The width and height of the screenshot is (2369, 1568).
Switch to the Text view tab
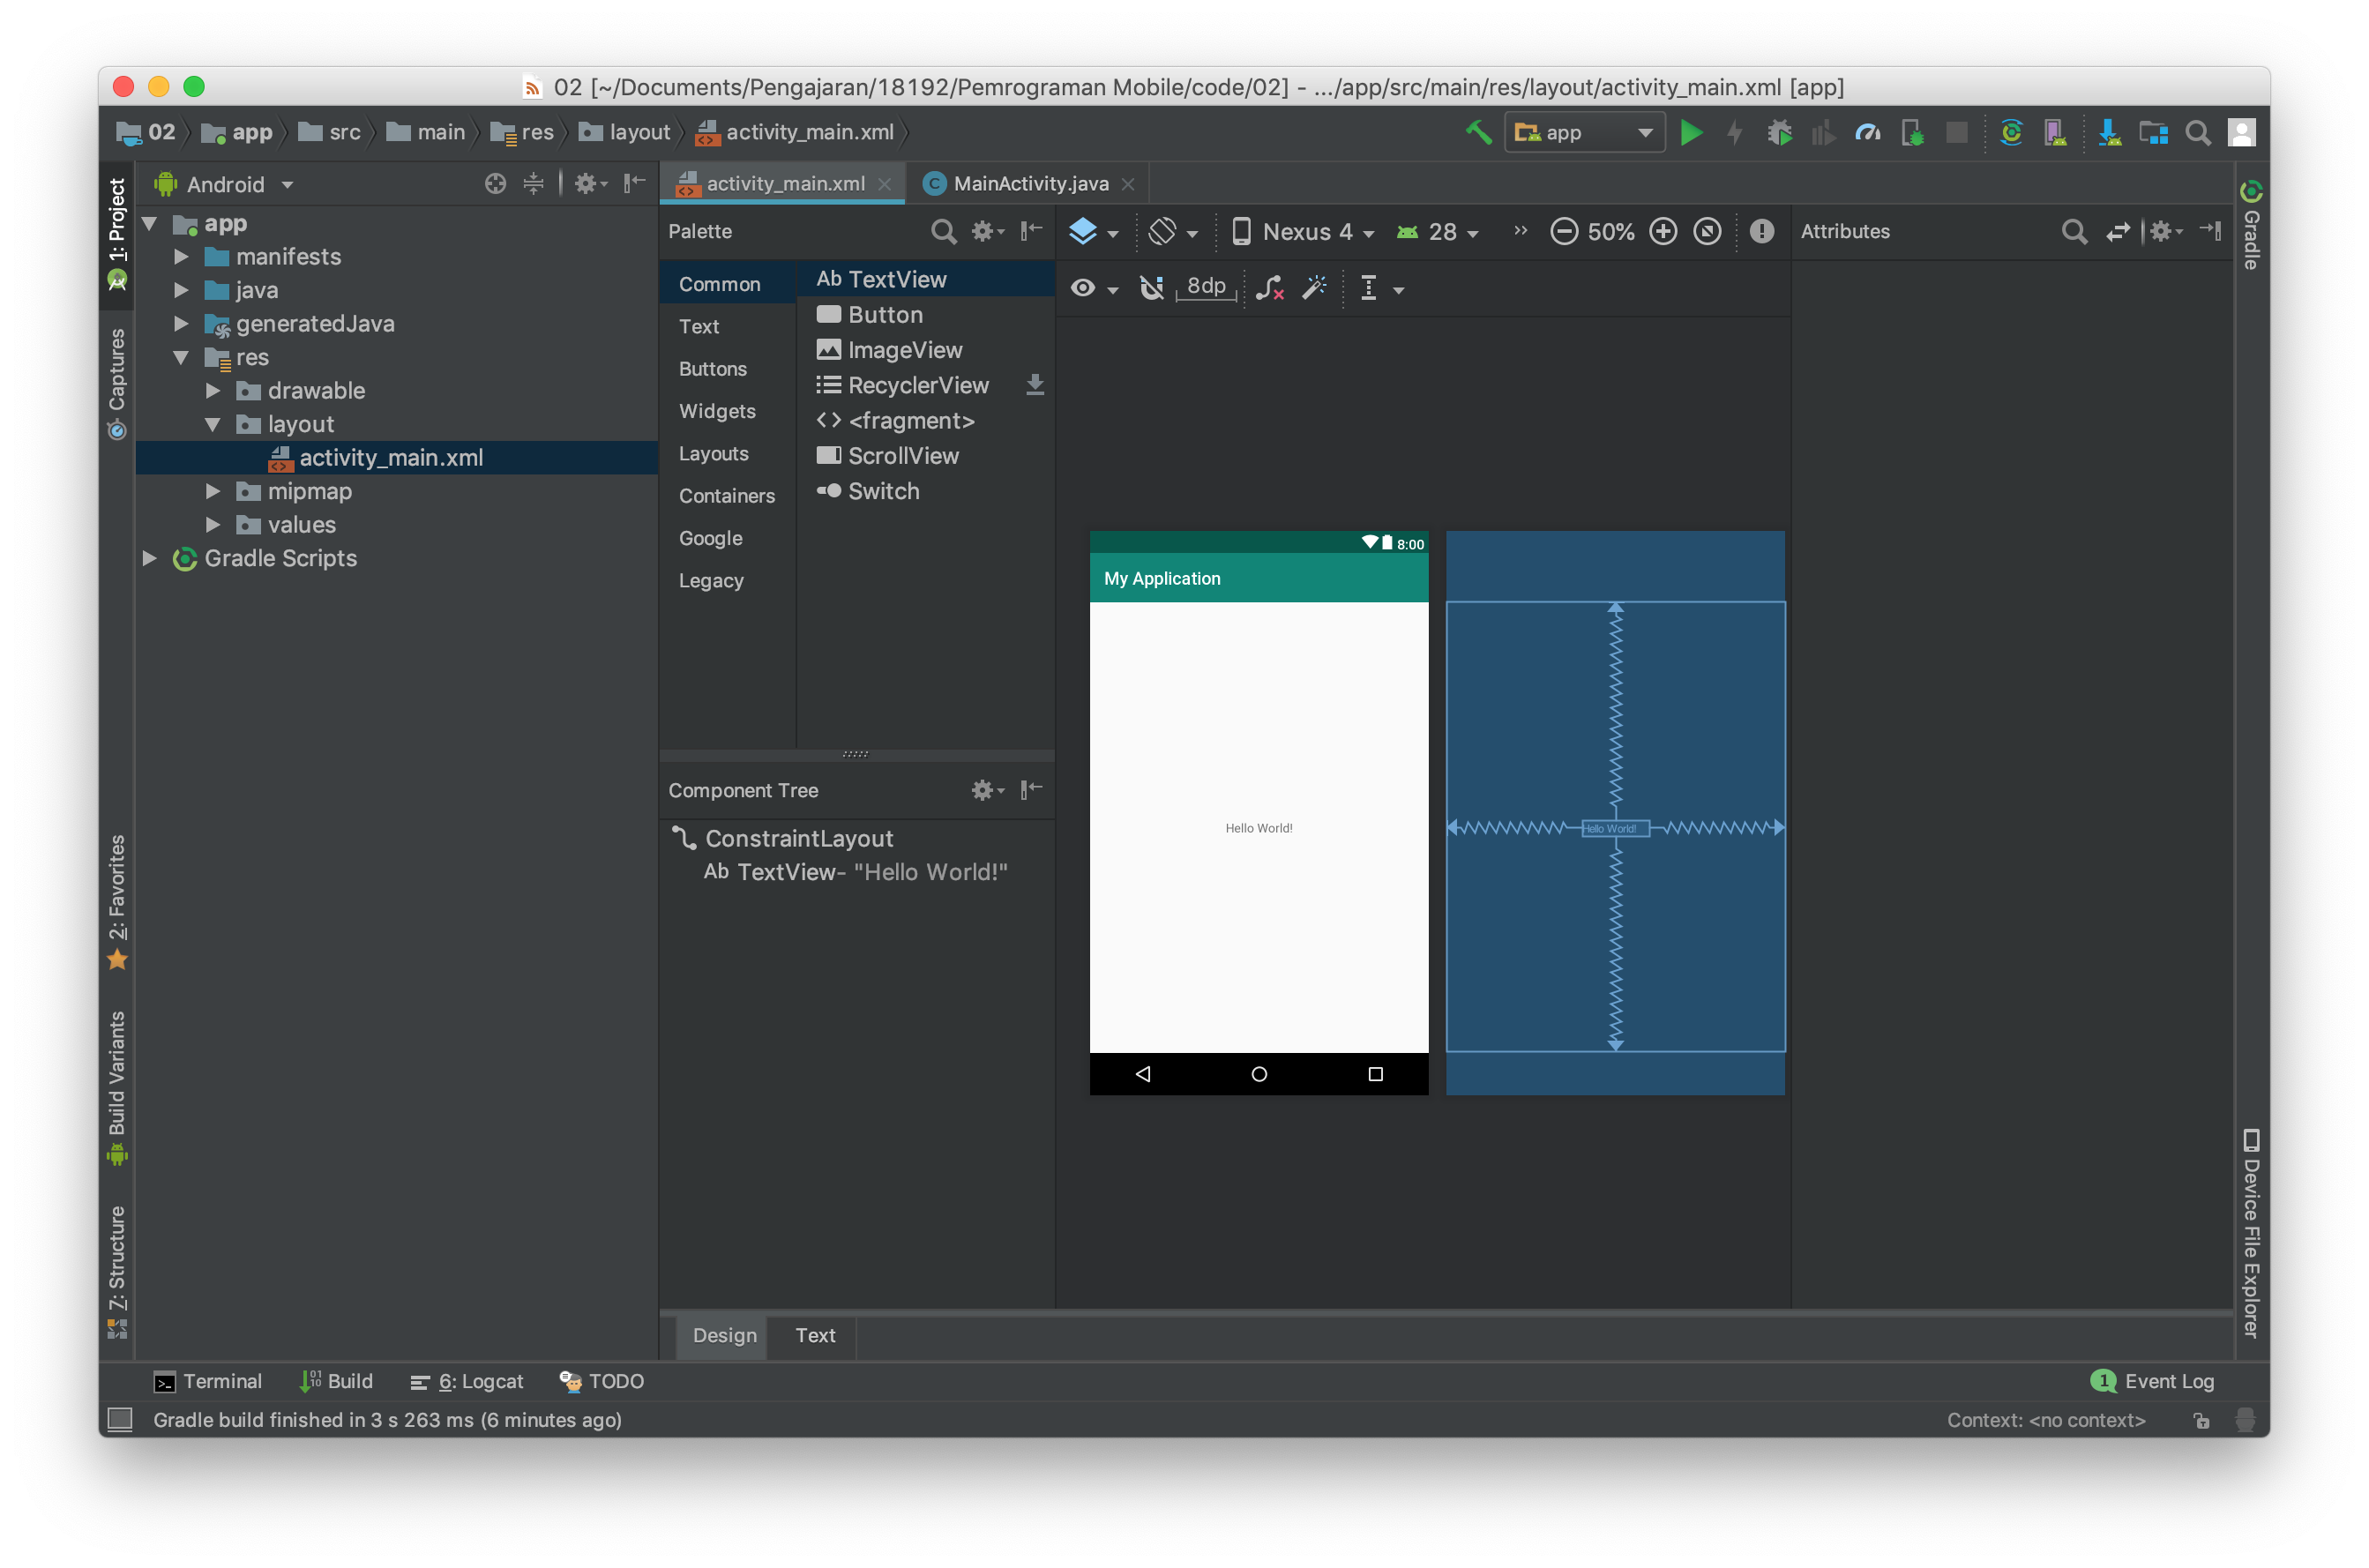pyautogui.click(x=815, y=1335)
